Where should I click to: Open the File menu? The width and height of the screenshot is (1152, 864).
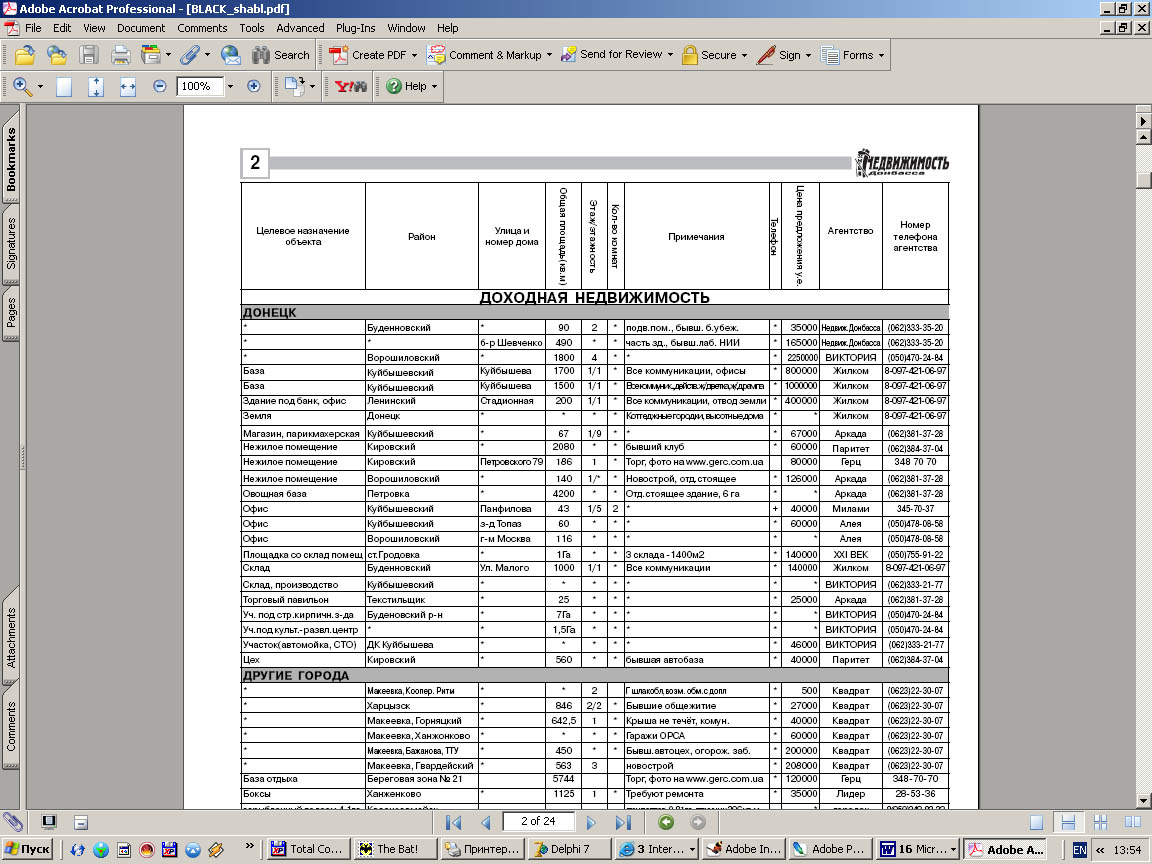tap(33, 29)
